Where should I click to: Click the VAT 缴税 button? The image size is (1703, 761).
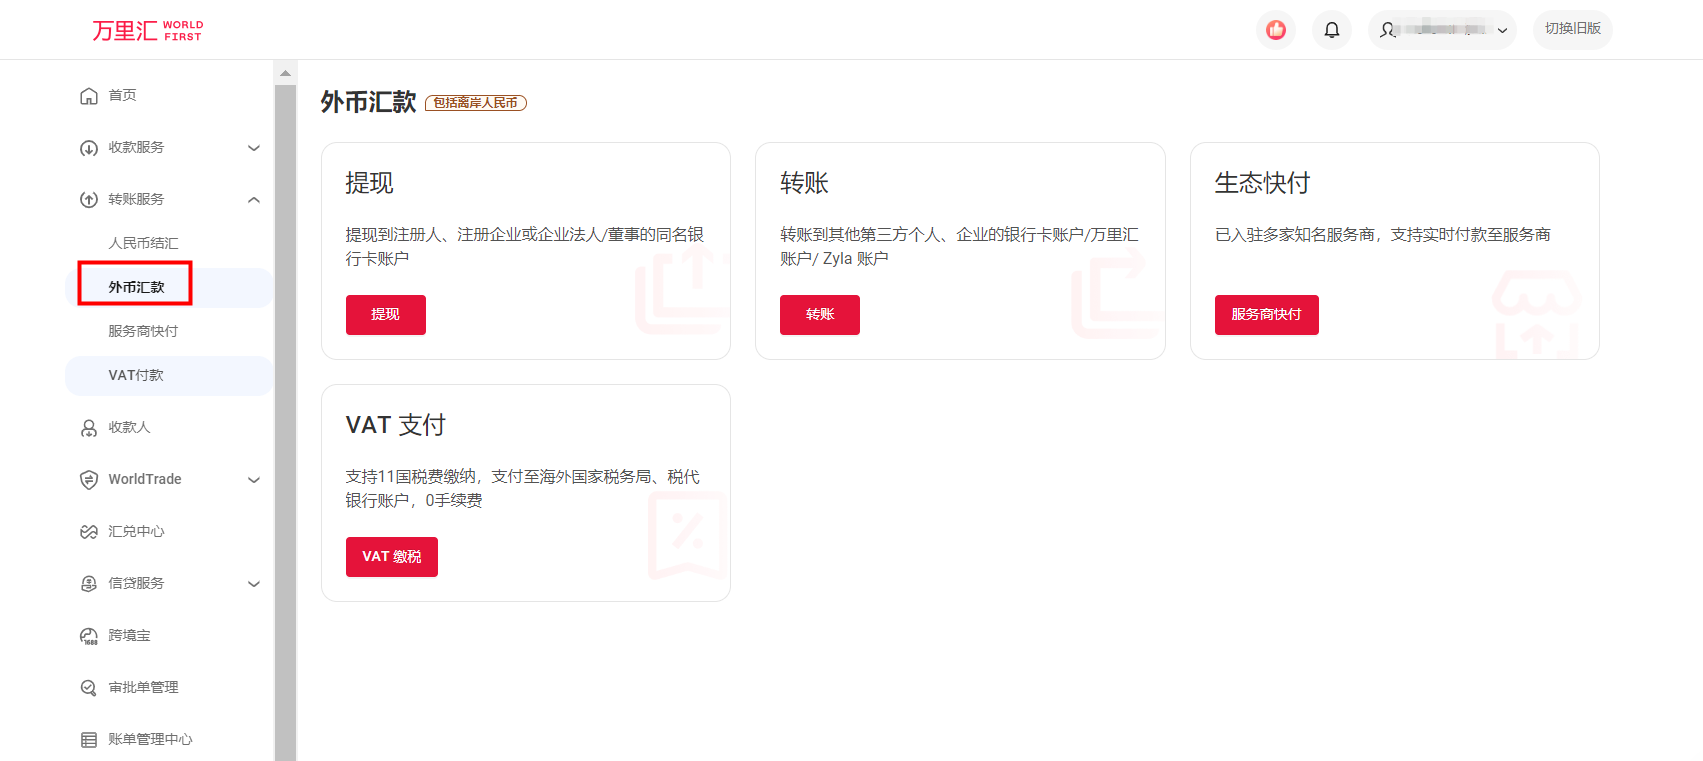click(x=392, y=557)
